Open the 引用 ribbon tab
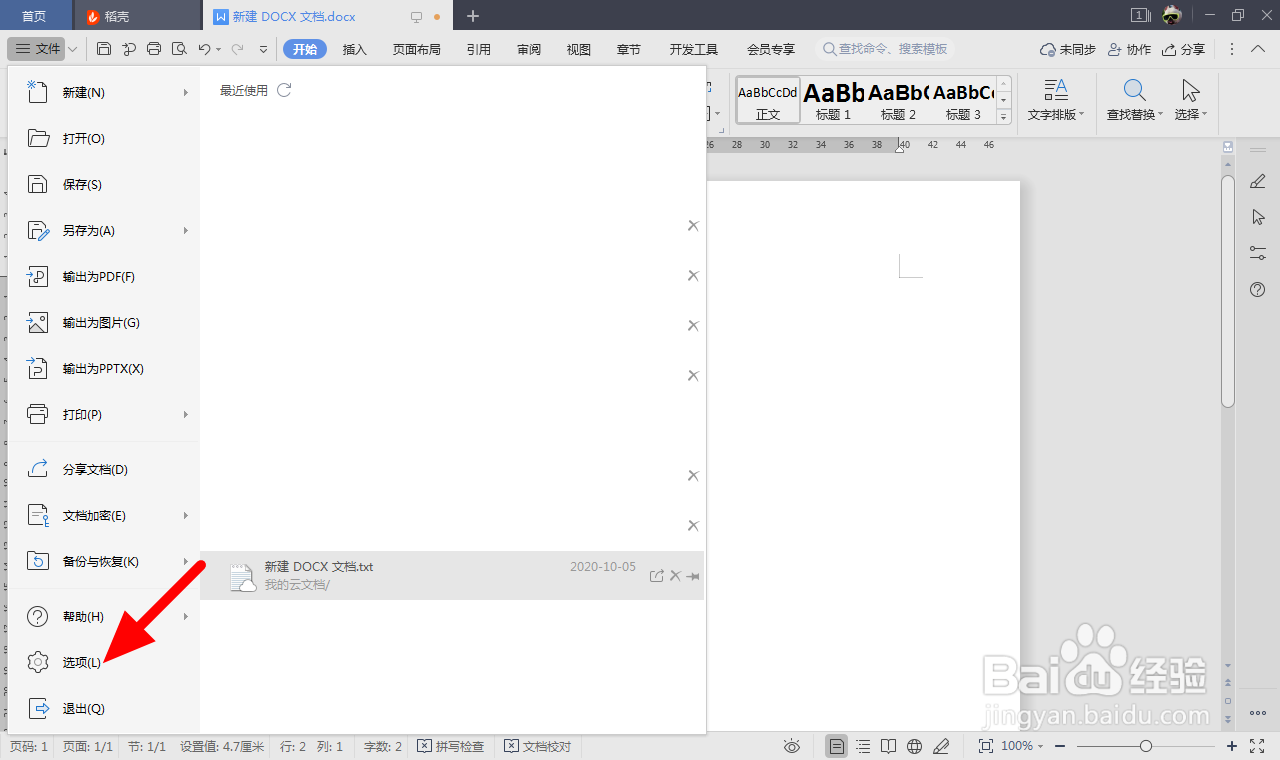The image size is (1280, 760). tap(478, 49)
